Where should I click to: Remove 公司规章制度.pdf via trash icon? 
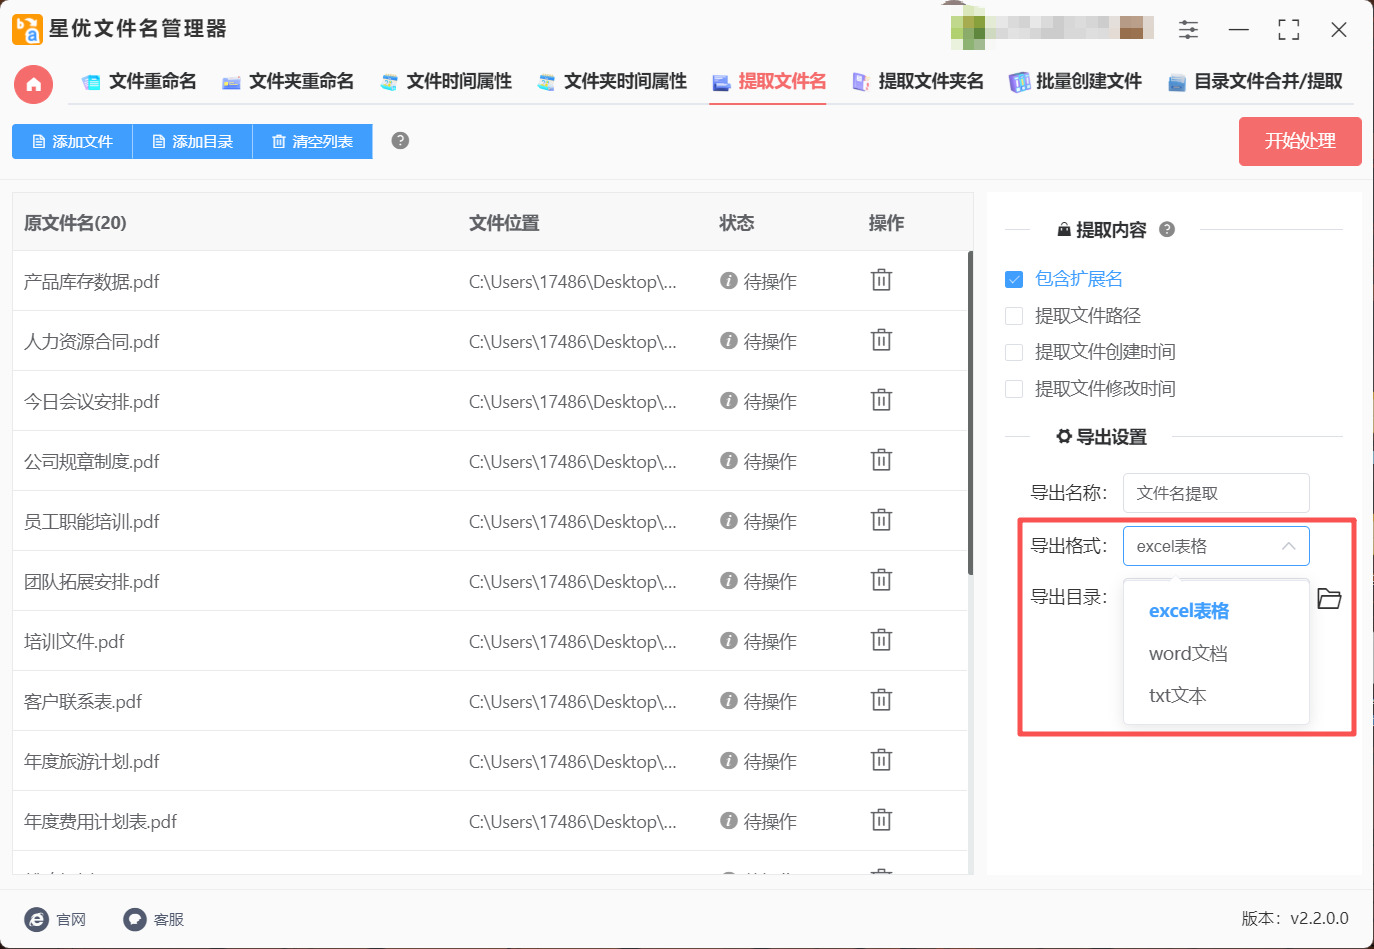click(x=881, y=460)
